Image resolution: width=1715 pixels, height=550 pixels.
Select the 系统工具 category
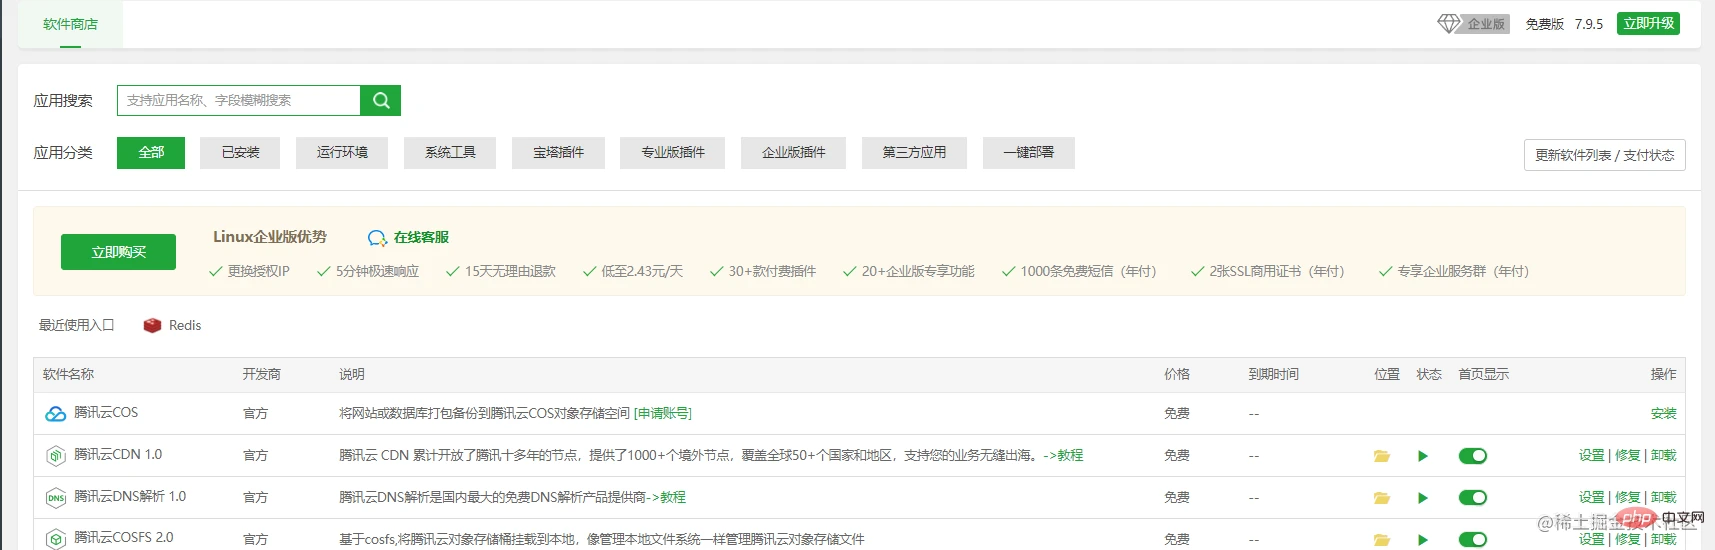450,153
